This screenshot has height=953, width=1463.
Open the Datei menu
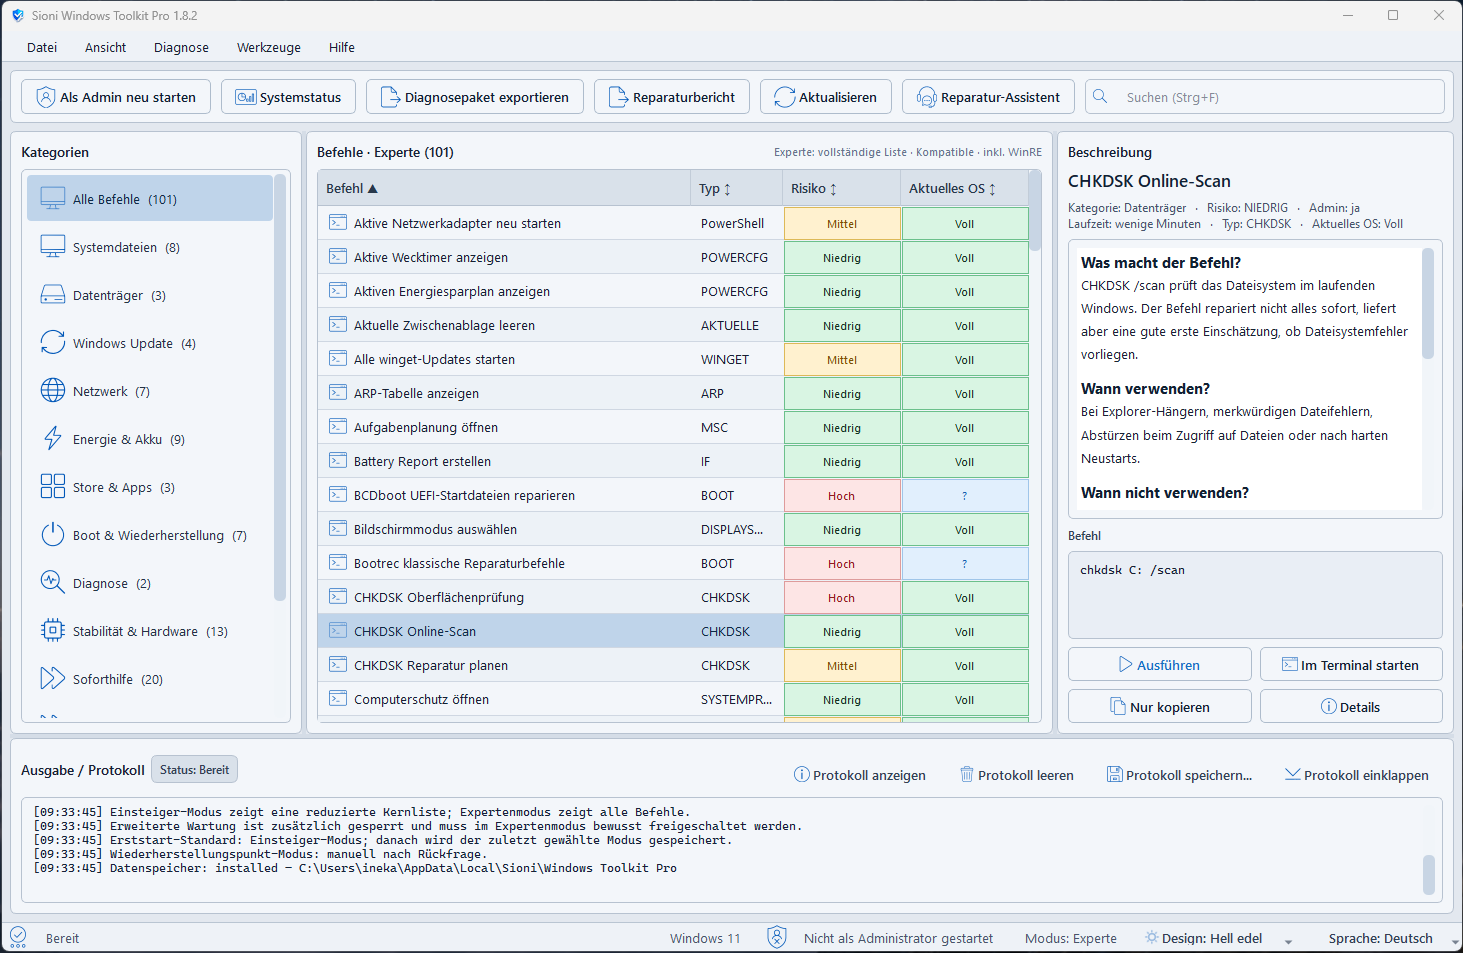click(x=42, y=47)
